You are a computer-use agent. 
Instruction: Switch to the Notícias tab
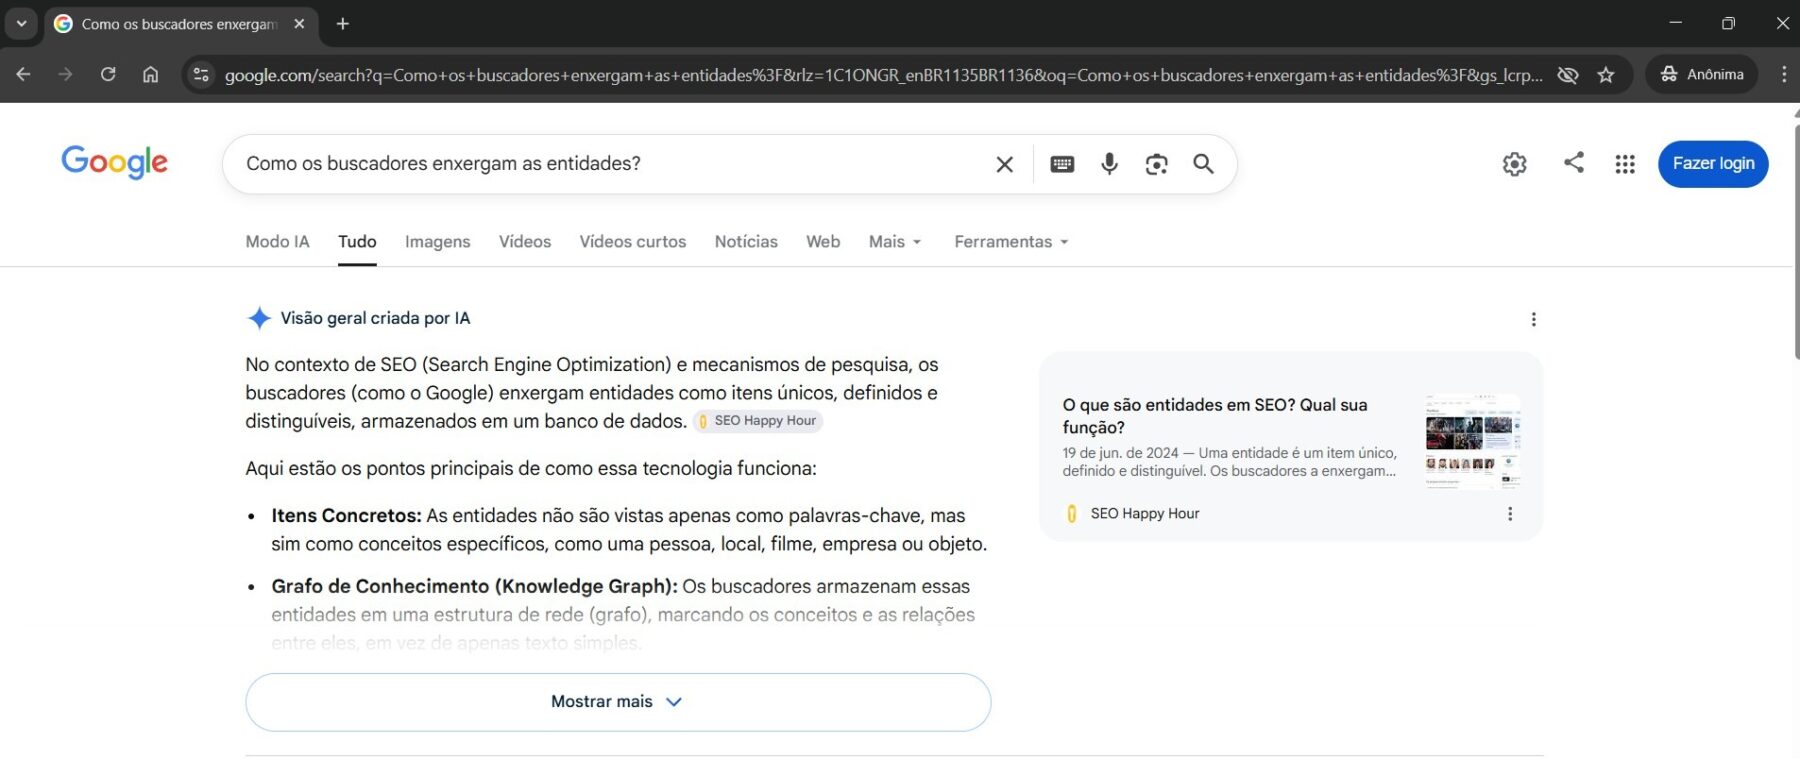click(746, 242)
